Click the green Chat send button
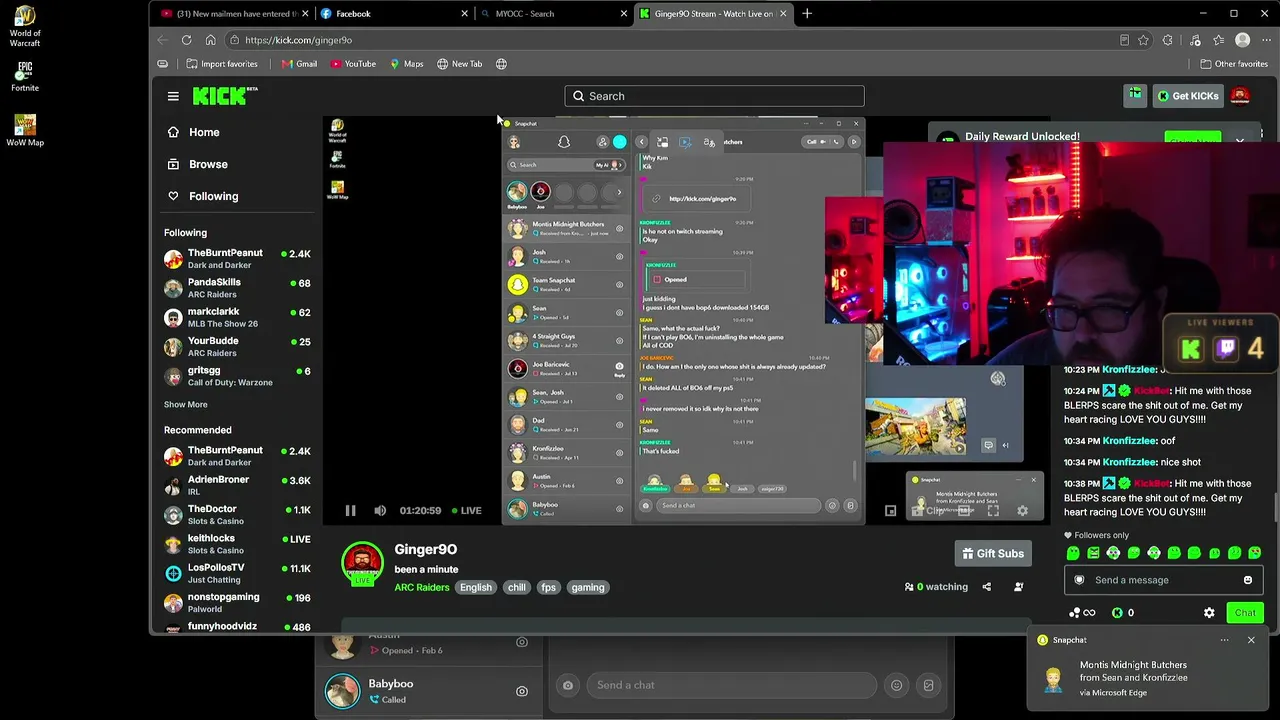 click(x=1245, y=613)
